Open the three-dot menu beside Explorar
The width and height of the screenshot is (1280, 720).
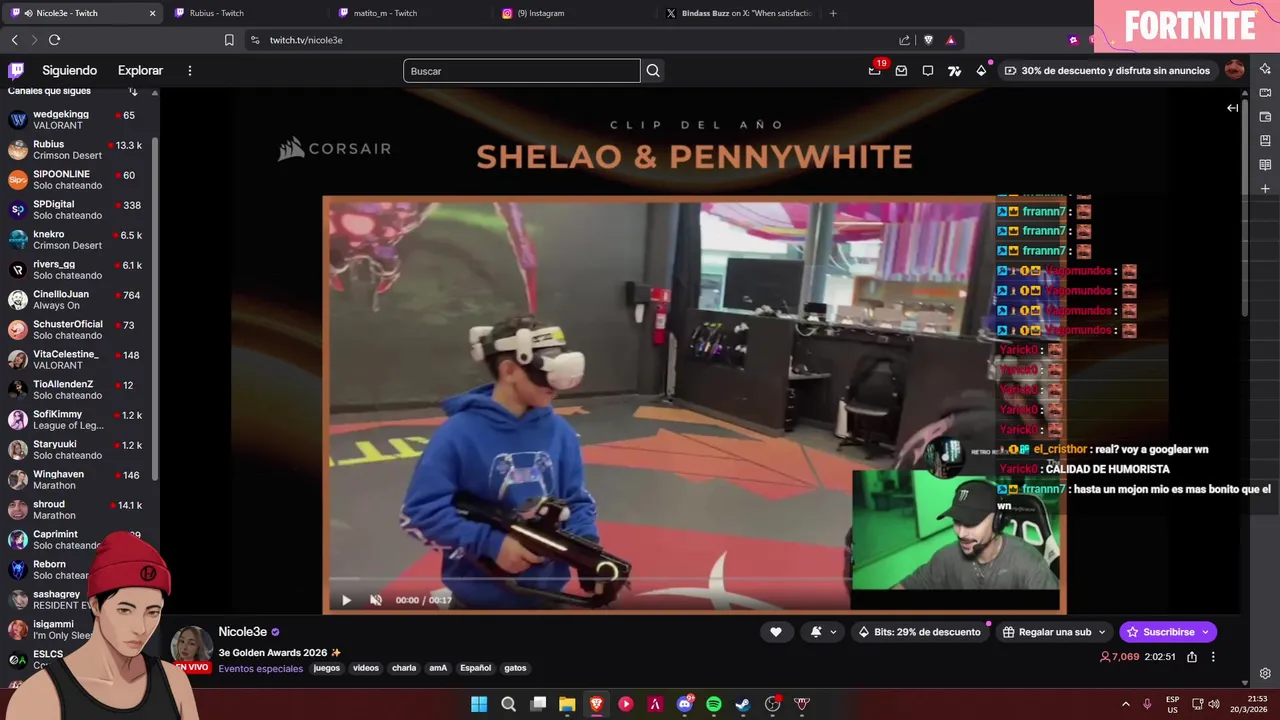190,71
